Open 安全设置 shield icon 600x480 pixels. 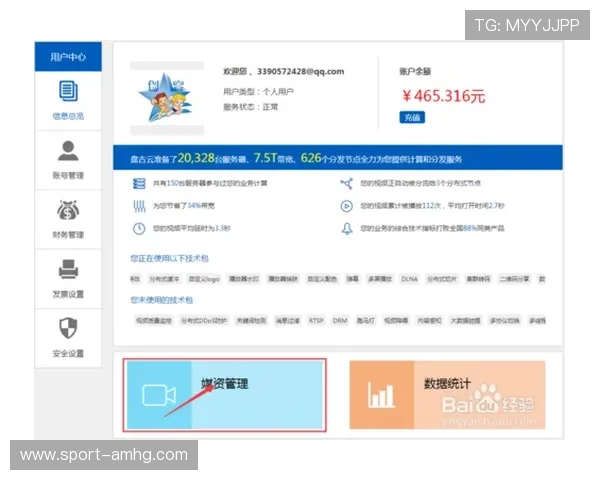[x=68, y=328]
